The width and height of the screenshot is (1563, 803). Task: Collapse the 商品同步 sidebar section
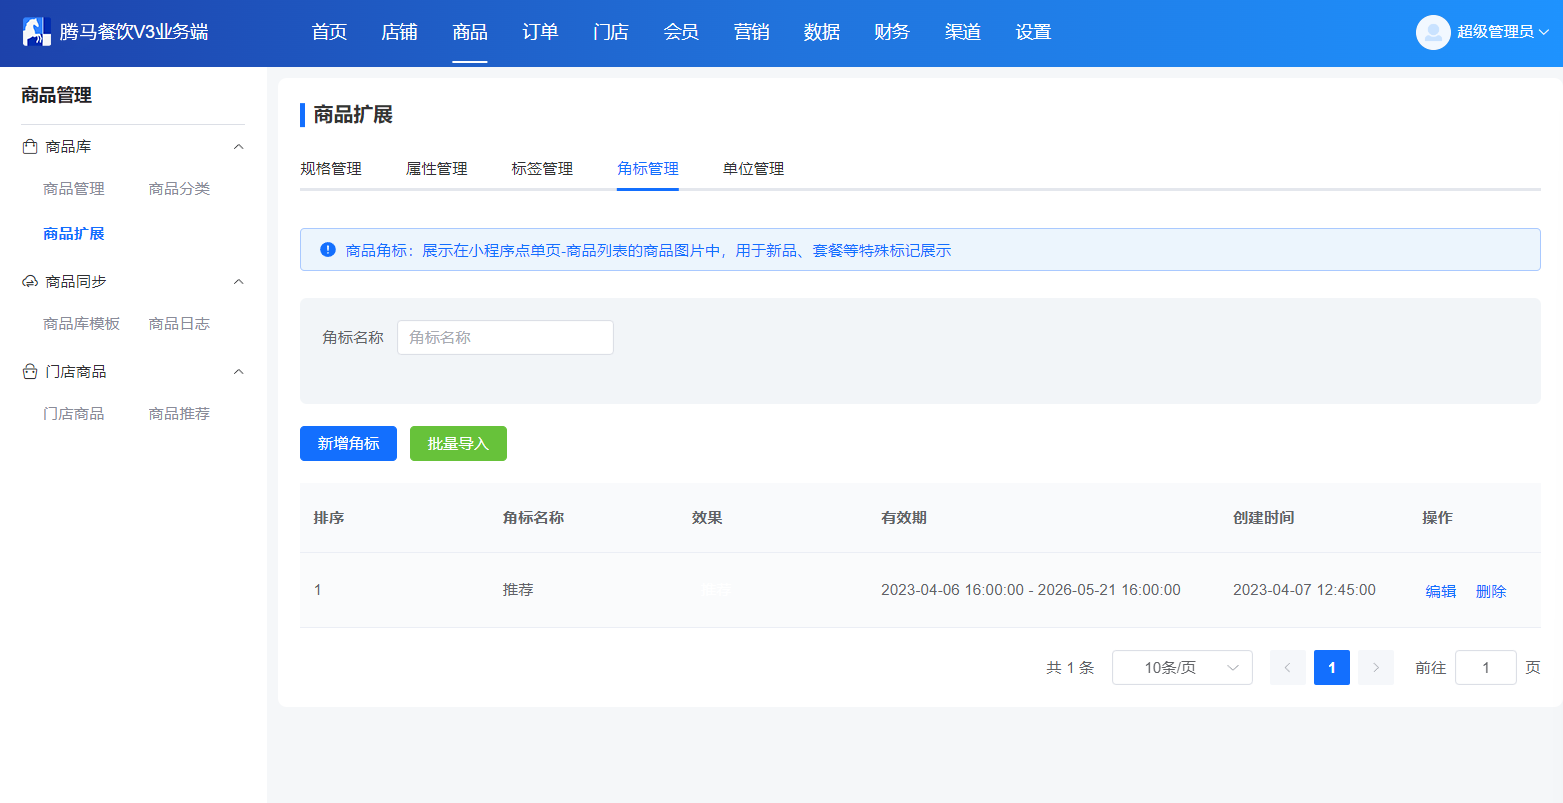(238, 282)
